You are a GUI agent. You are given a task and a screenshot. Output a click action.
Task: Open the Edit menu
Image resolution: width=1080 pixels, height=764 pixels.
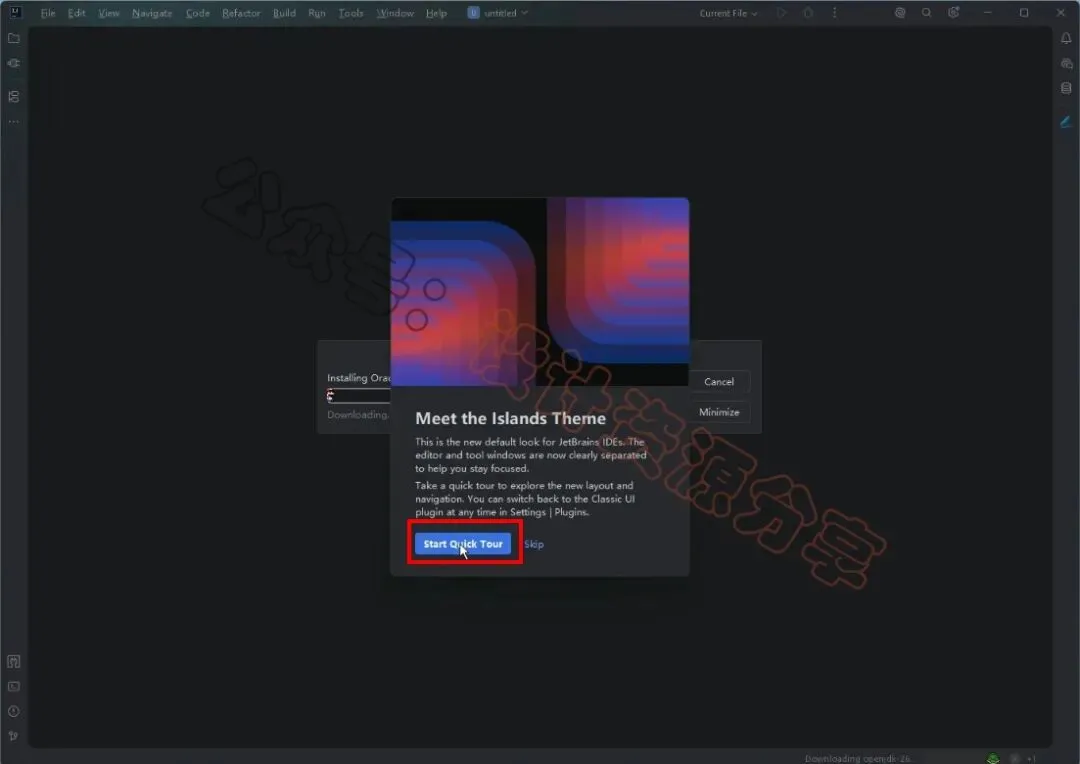pyautogui.click(x=76, y=13)
